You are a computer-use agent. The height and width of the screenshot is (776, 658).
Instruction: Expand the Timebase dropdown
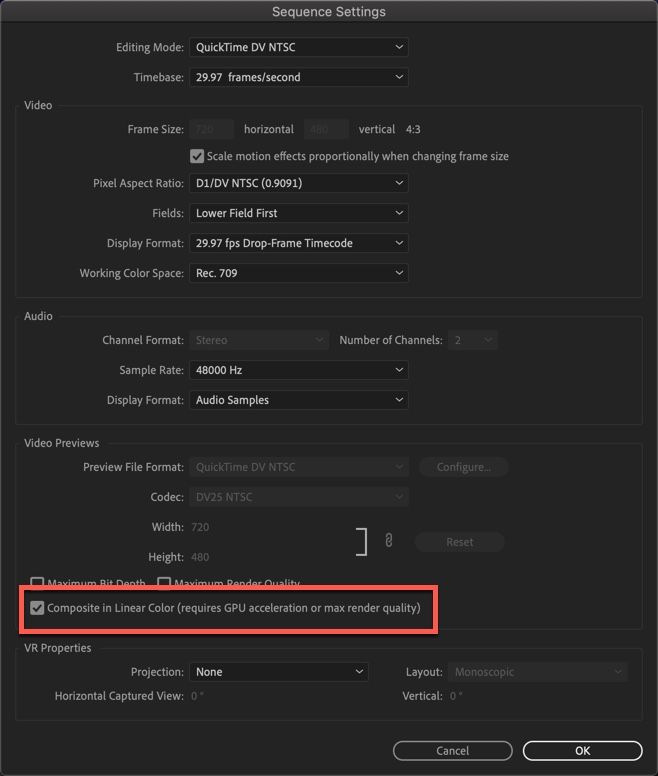point(298,77)
